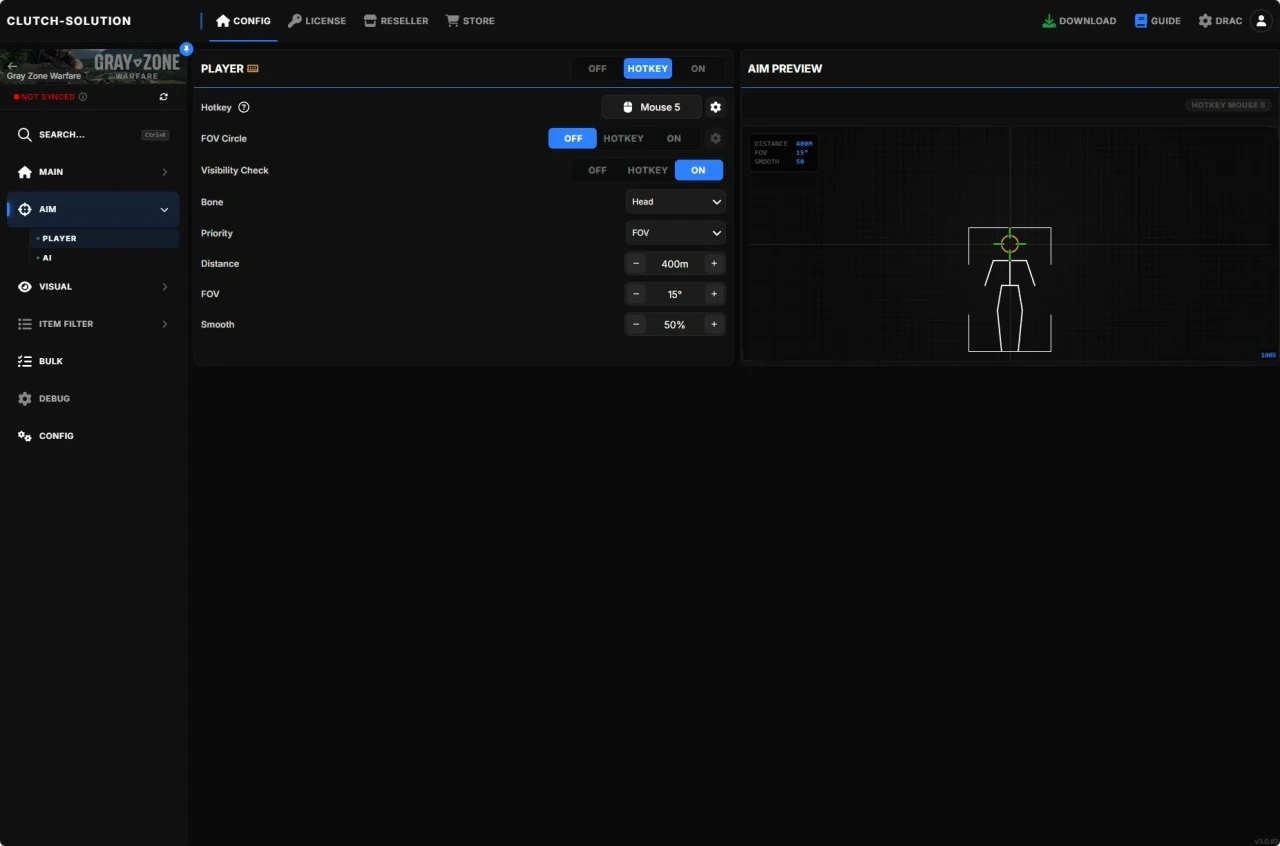Screen dimensions: 1280x846
Task: Click the back arrow on Gray Zone Warfare banner
Action: [12, 65]
